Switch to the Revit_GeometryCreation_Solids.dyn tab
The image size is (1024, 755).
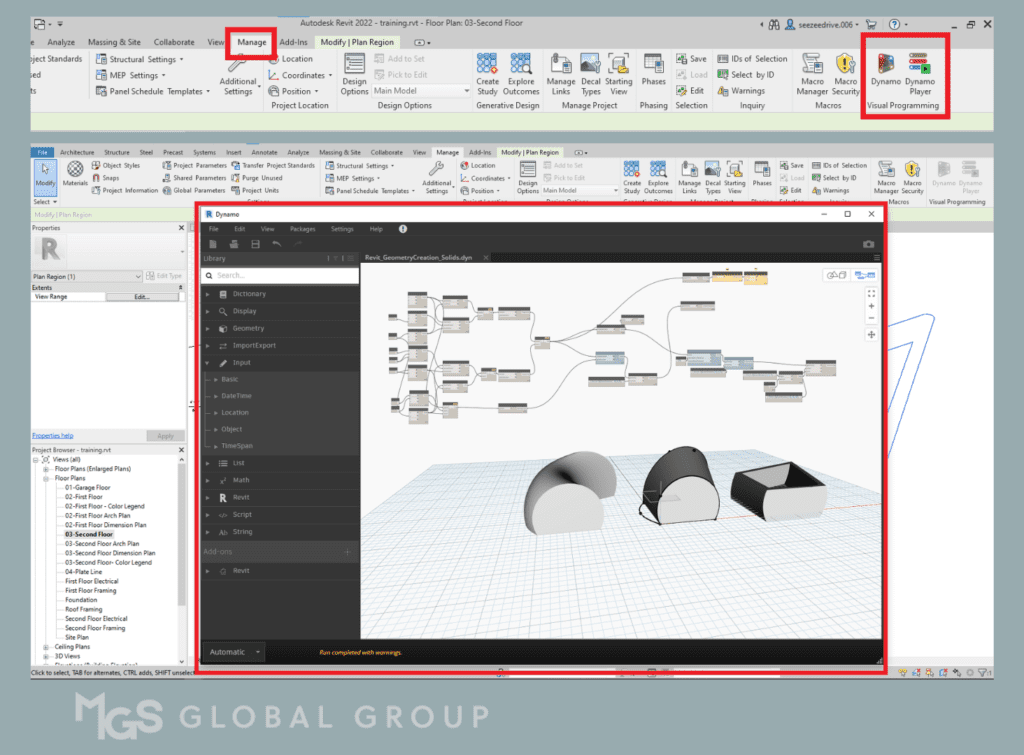coord(425,258)
